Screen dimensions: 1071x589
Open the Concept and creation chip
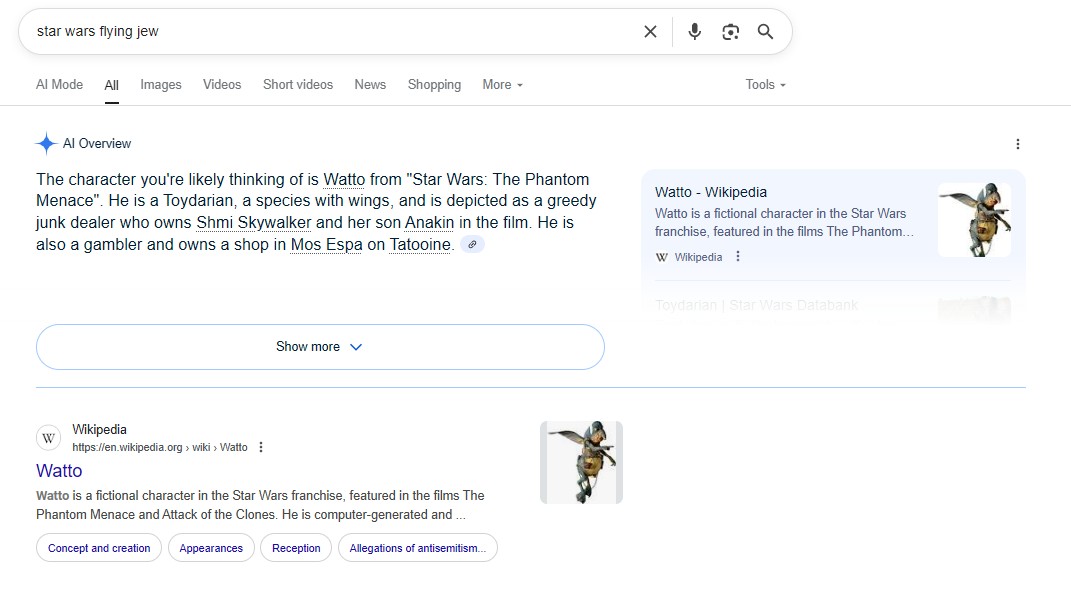[99, 548]
